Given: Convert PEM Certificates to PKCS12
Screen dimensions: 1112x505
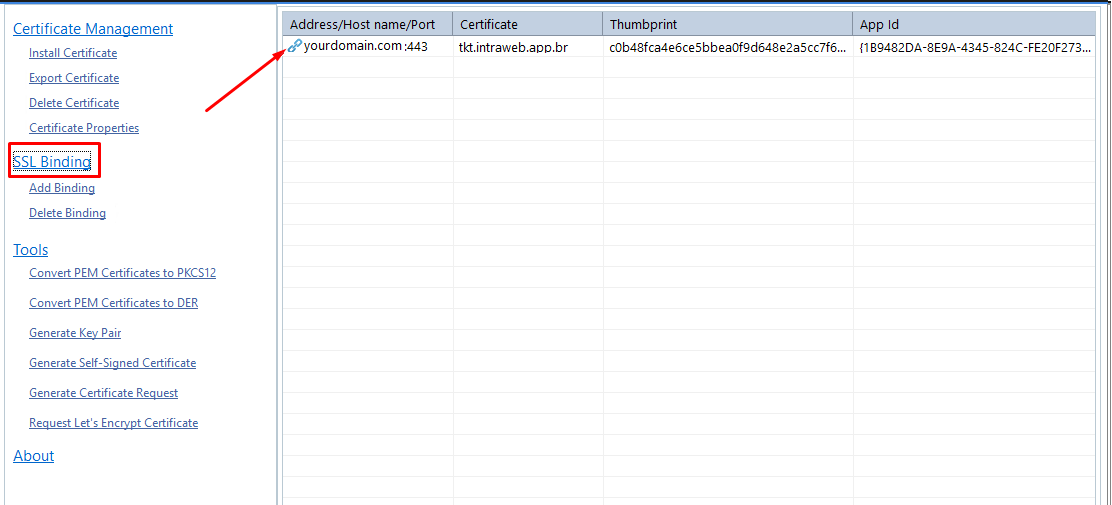Looking at the screenshot, I should [x=122, y=273].
